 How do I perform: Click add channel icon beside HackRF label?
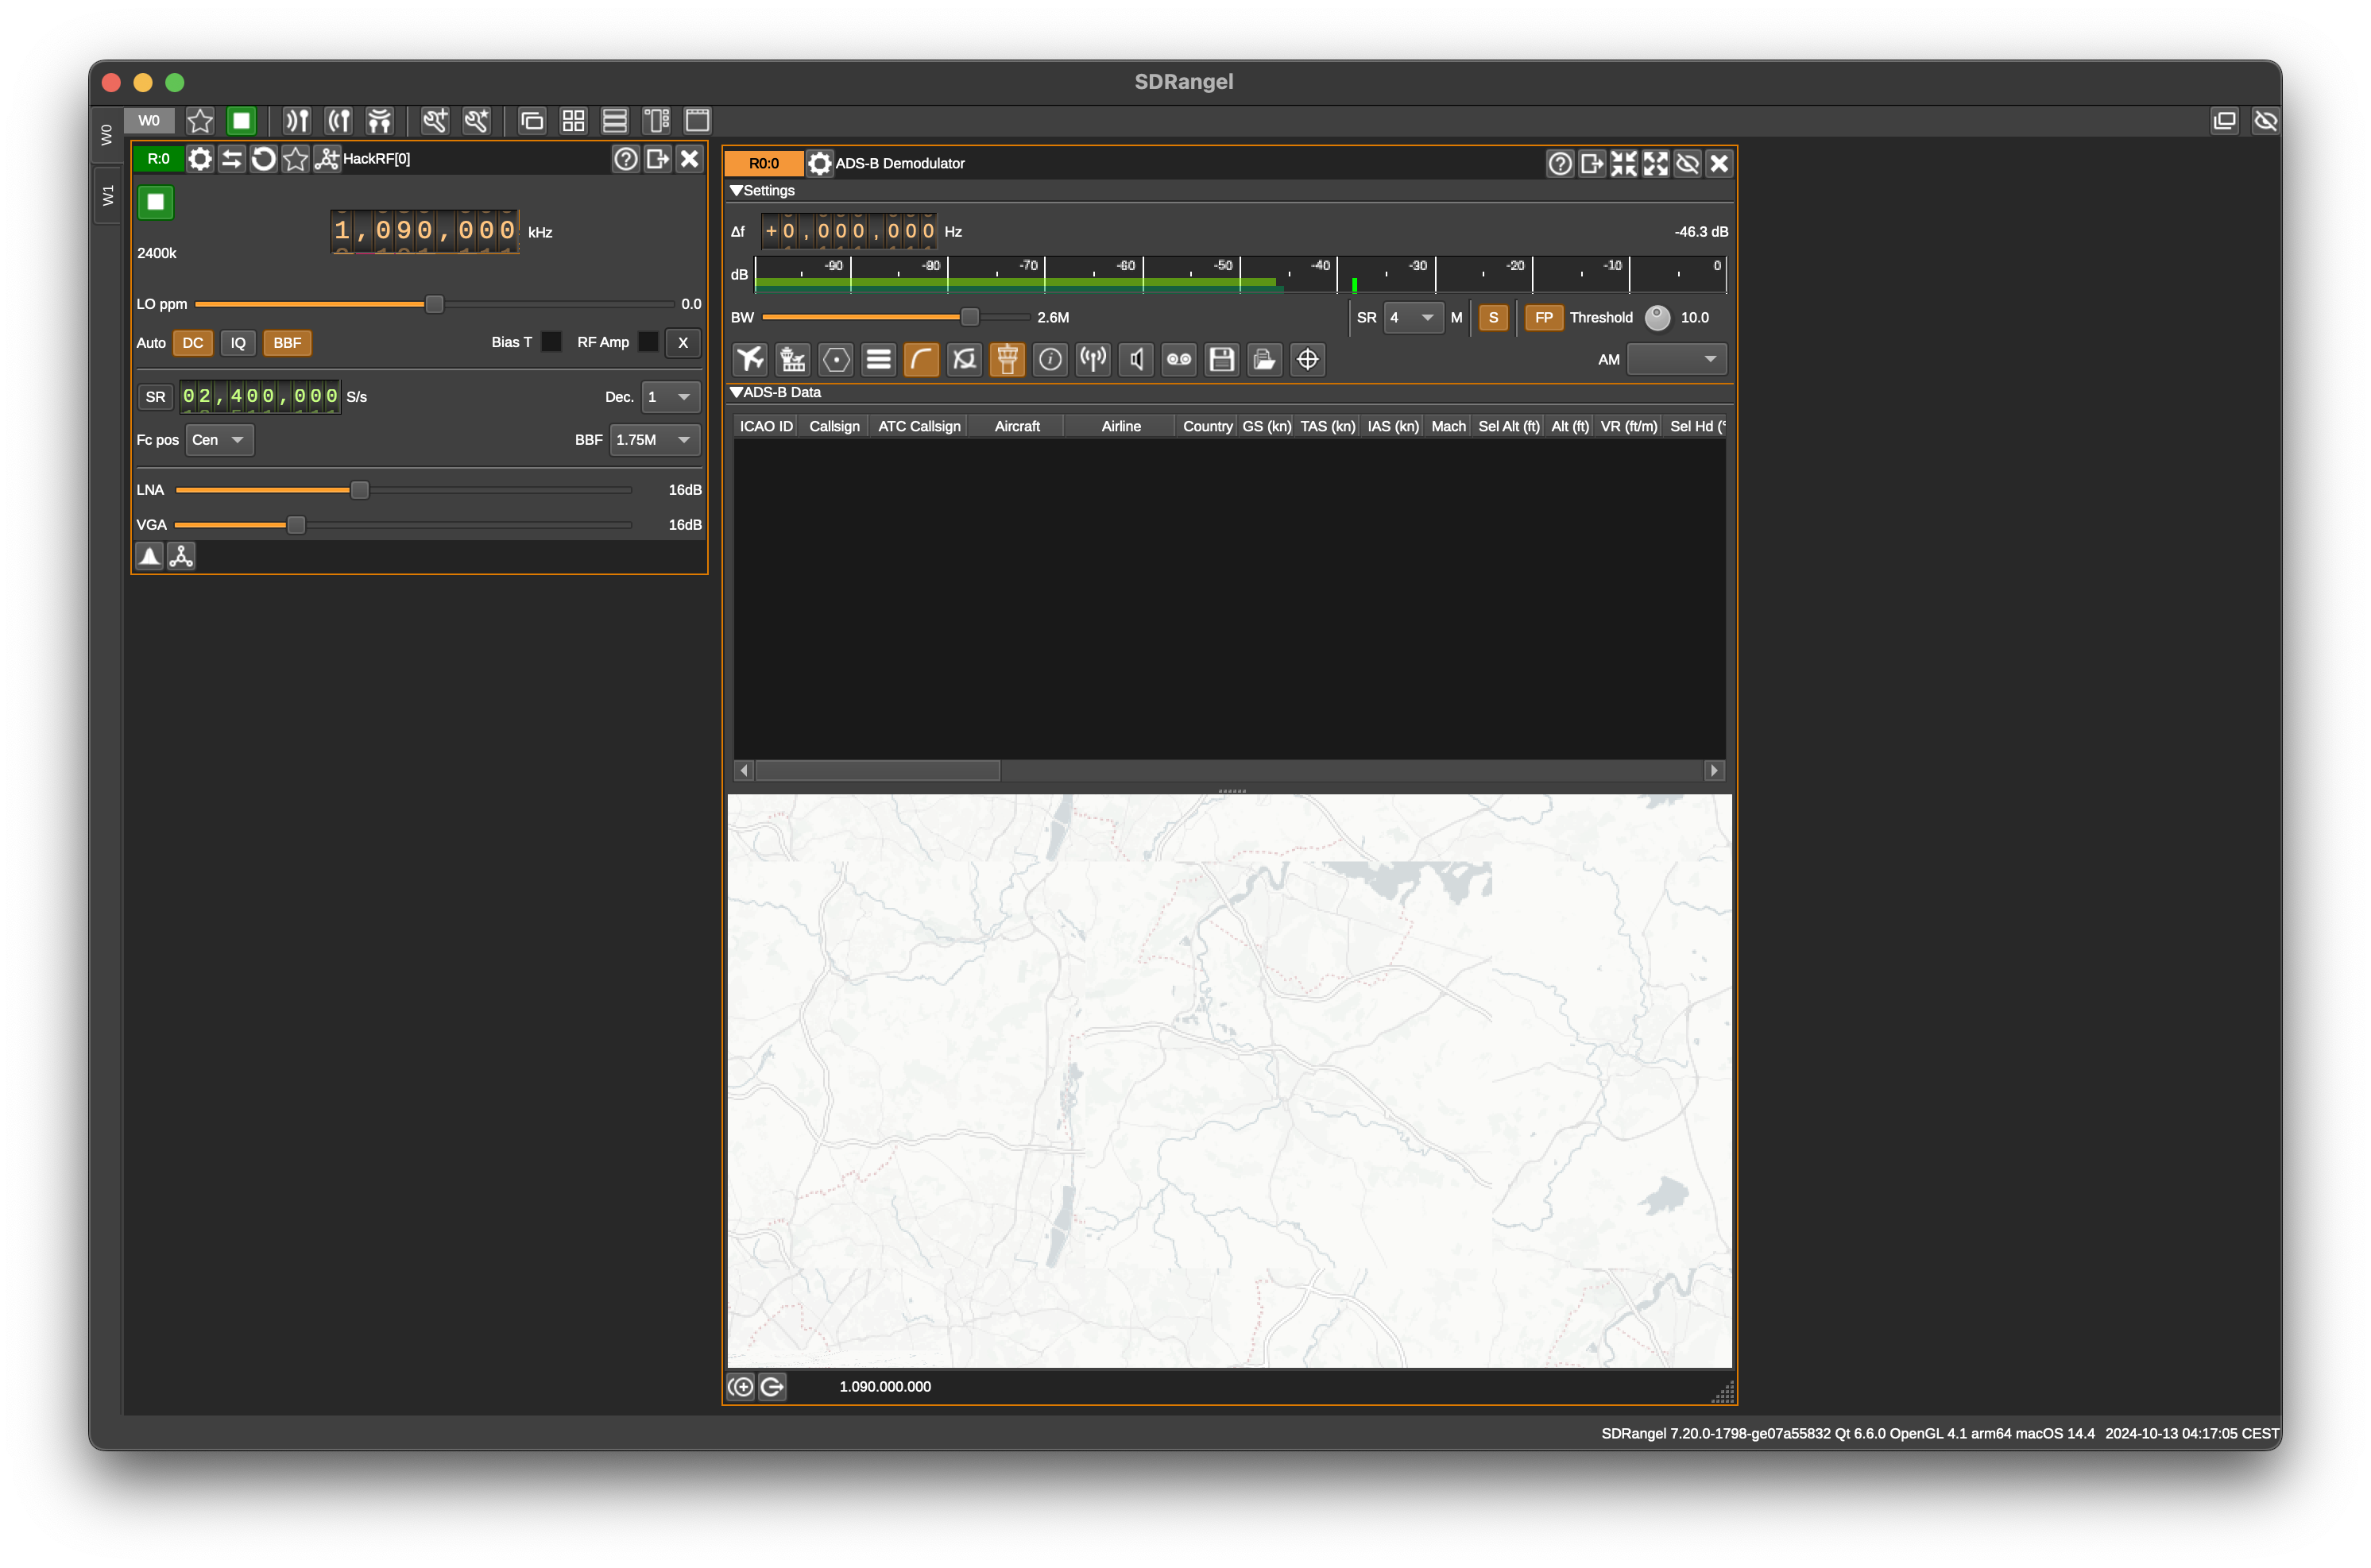click(x=326, y=159)
